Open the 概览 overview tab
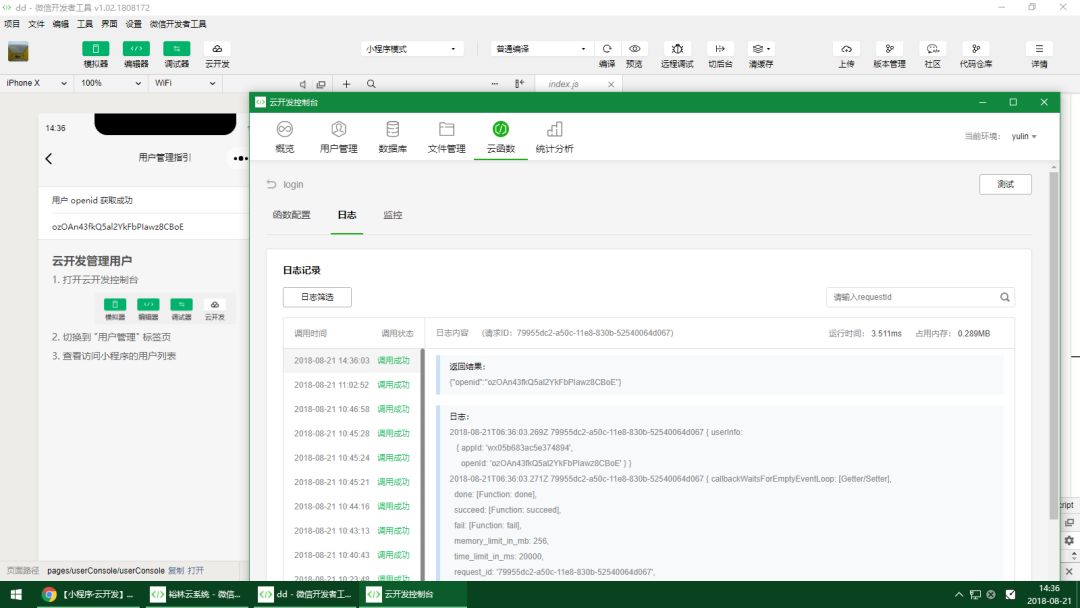Viewport: 1080px width, 608px height. pyautogui.click(x=284, y=137)
